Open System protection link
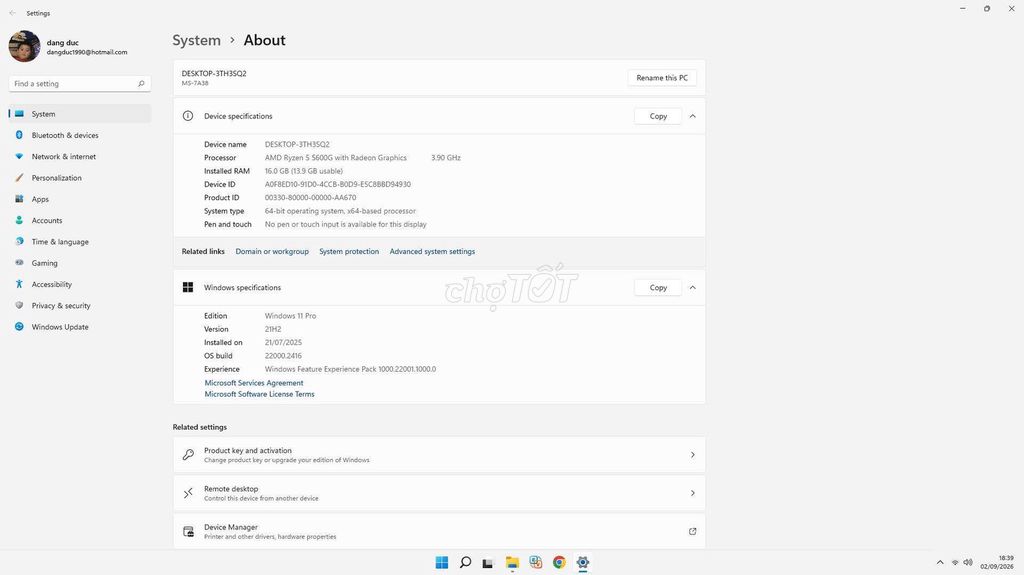The width and height of the screenshot is (1024, 575). [x=349, y=252]
